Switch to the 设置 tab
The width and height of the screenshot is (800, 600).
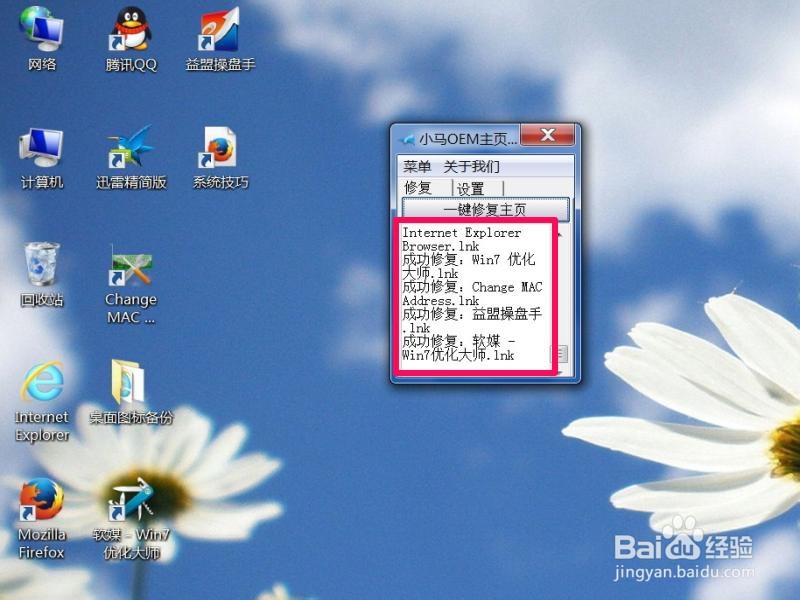(x=470, y=189)
